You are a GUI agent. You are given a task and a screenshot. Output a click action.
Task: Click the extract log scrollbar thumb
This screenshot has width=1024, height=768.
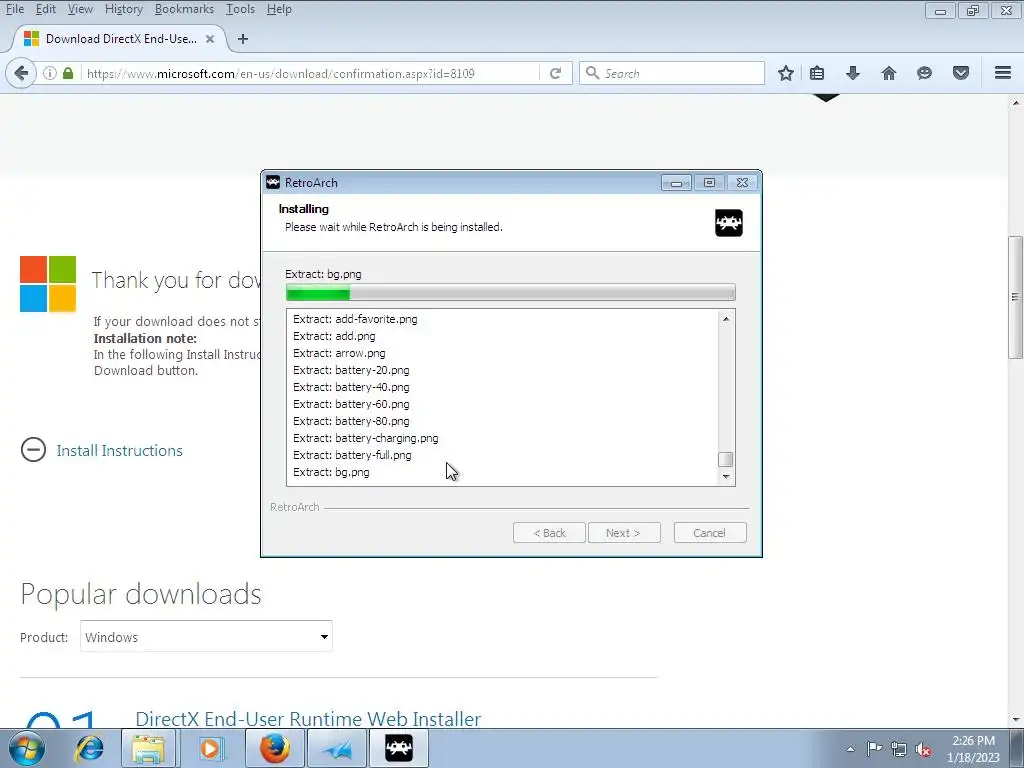[x=726, y=460]
